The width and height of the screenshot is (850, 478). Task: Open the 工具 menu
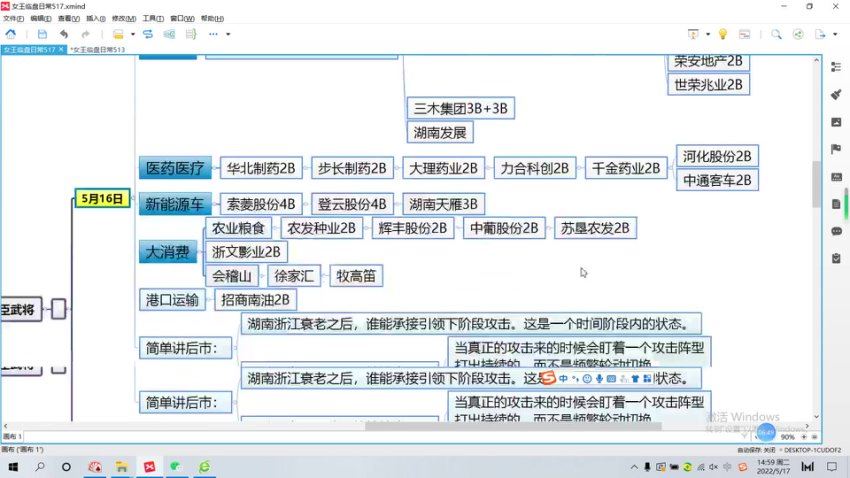[153, 18]
